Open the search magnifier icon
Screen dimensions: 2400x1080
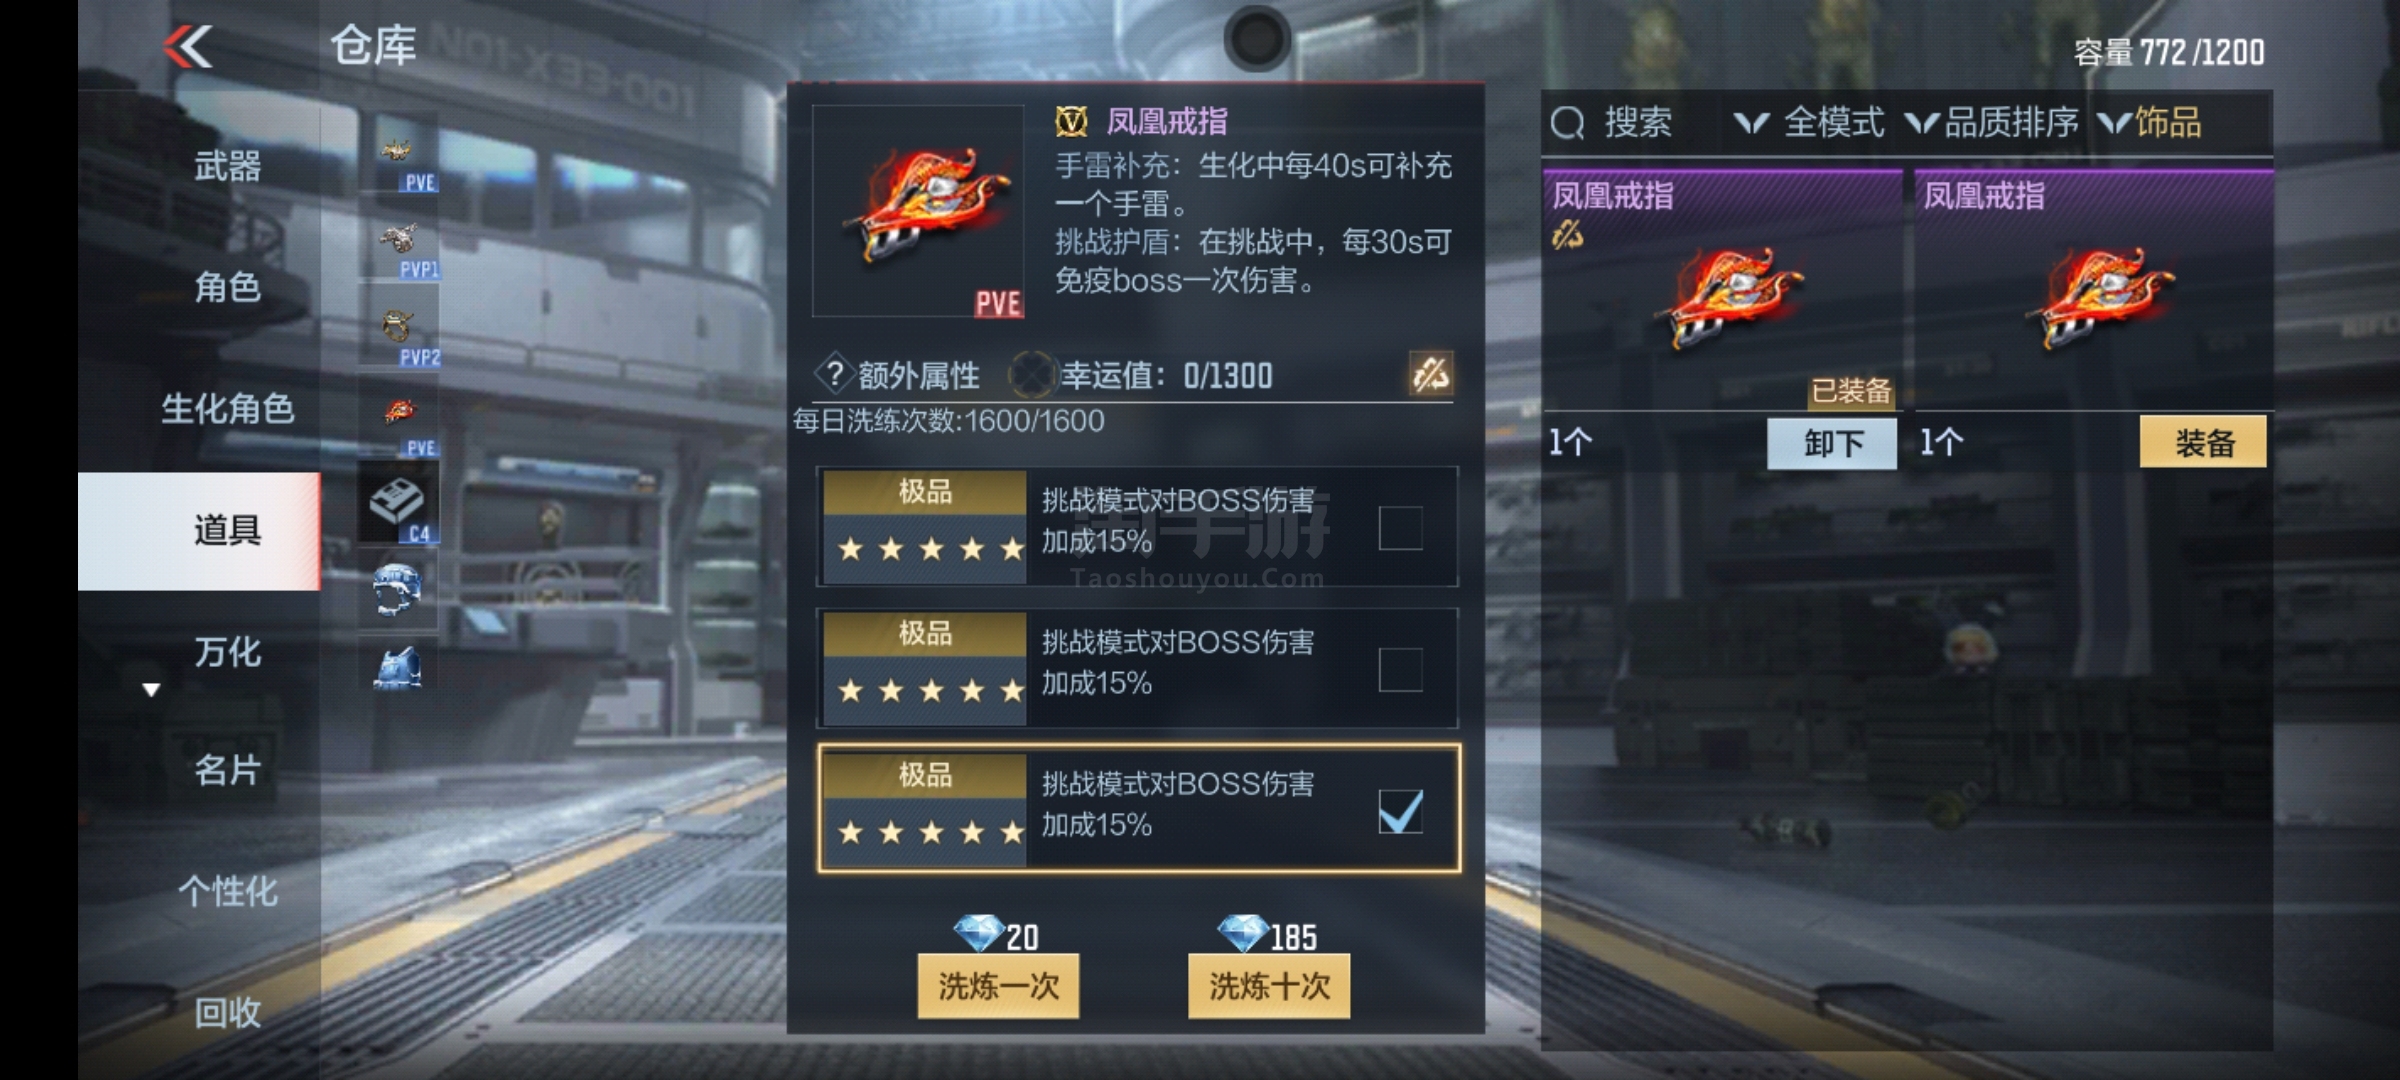tap(1567, 123)
